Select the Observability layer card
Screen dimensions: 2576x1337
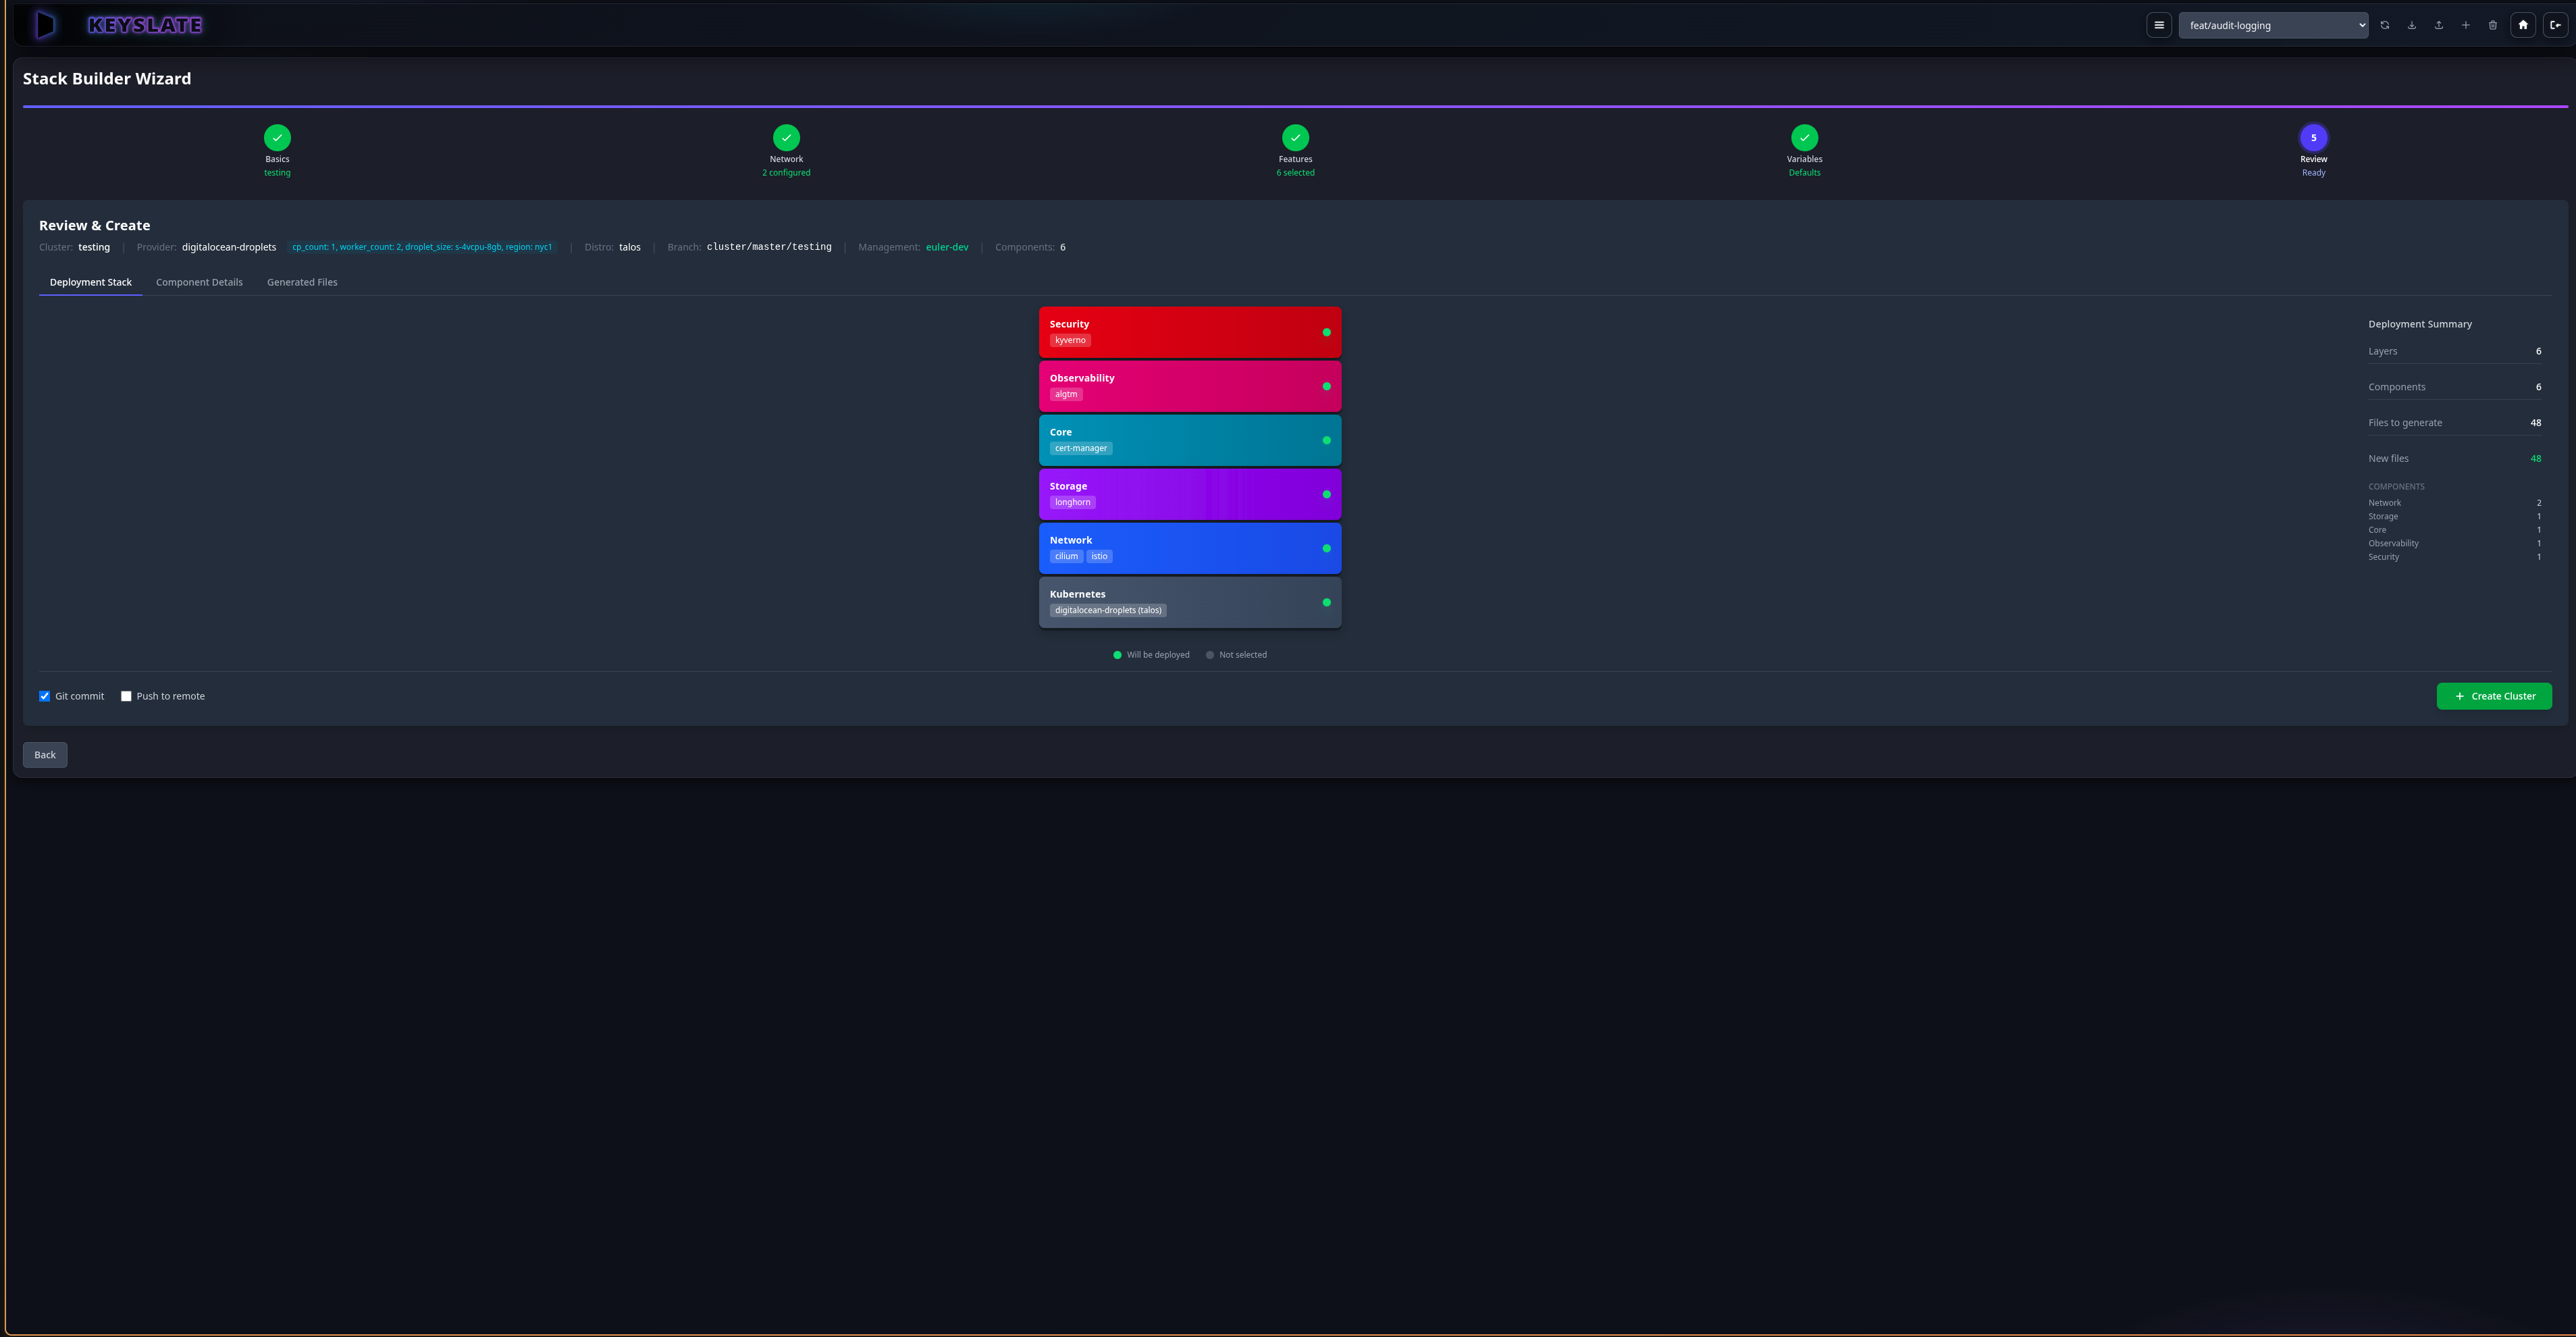point(1190,386)
